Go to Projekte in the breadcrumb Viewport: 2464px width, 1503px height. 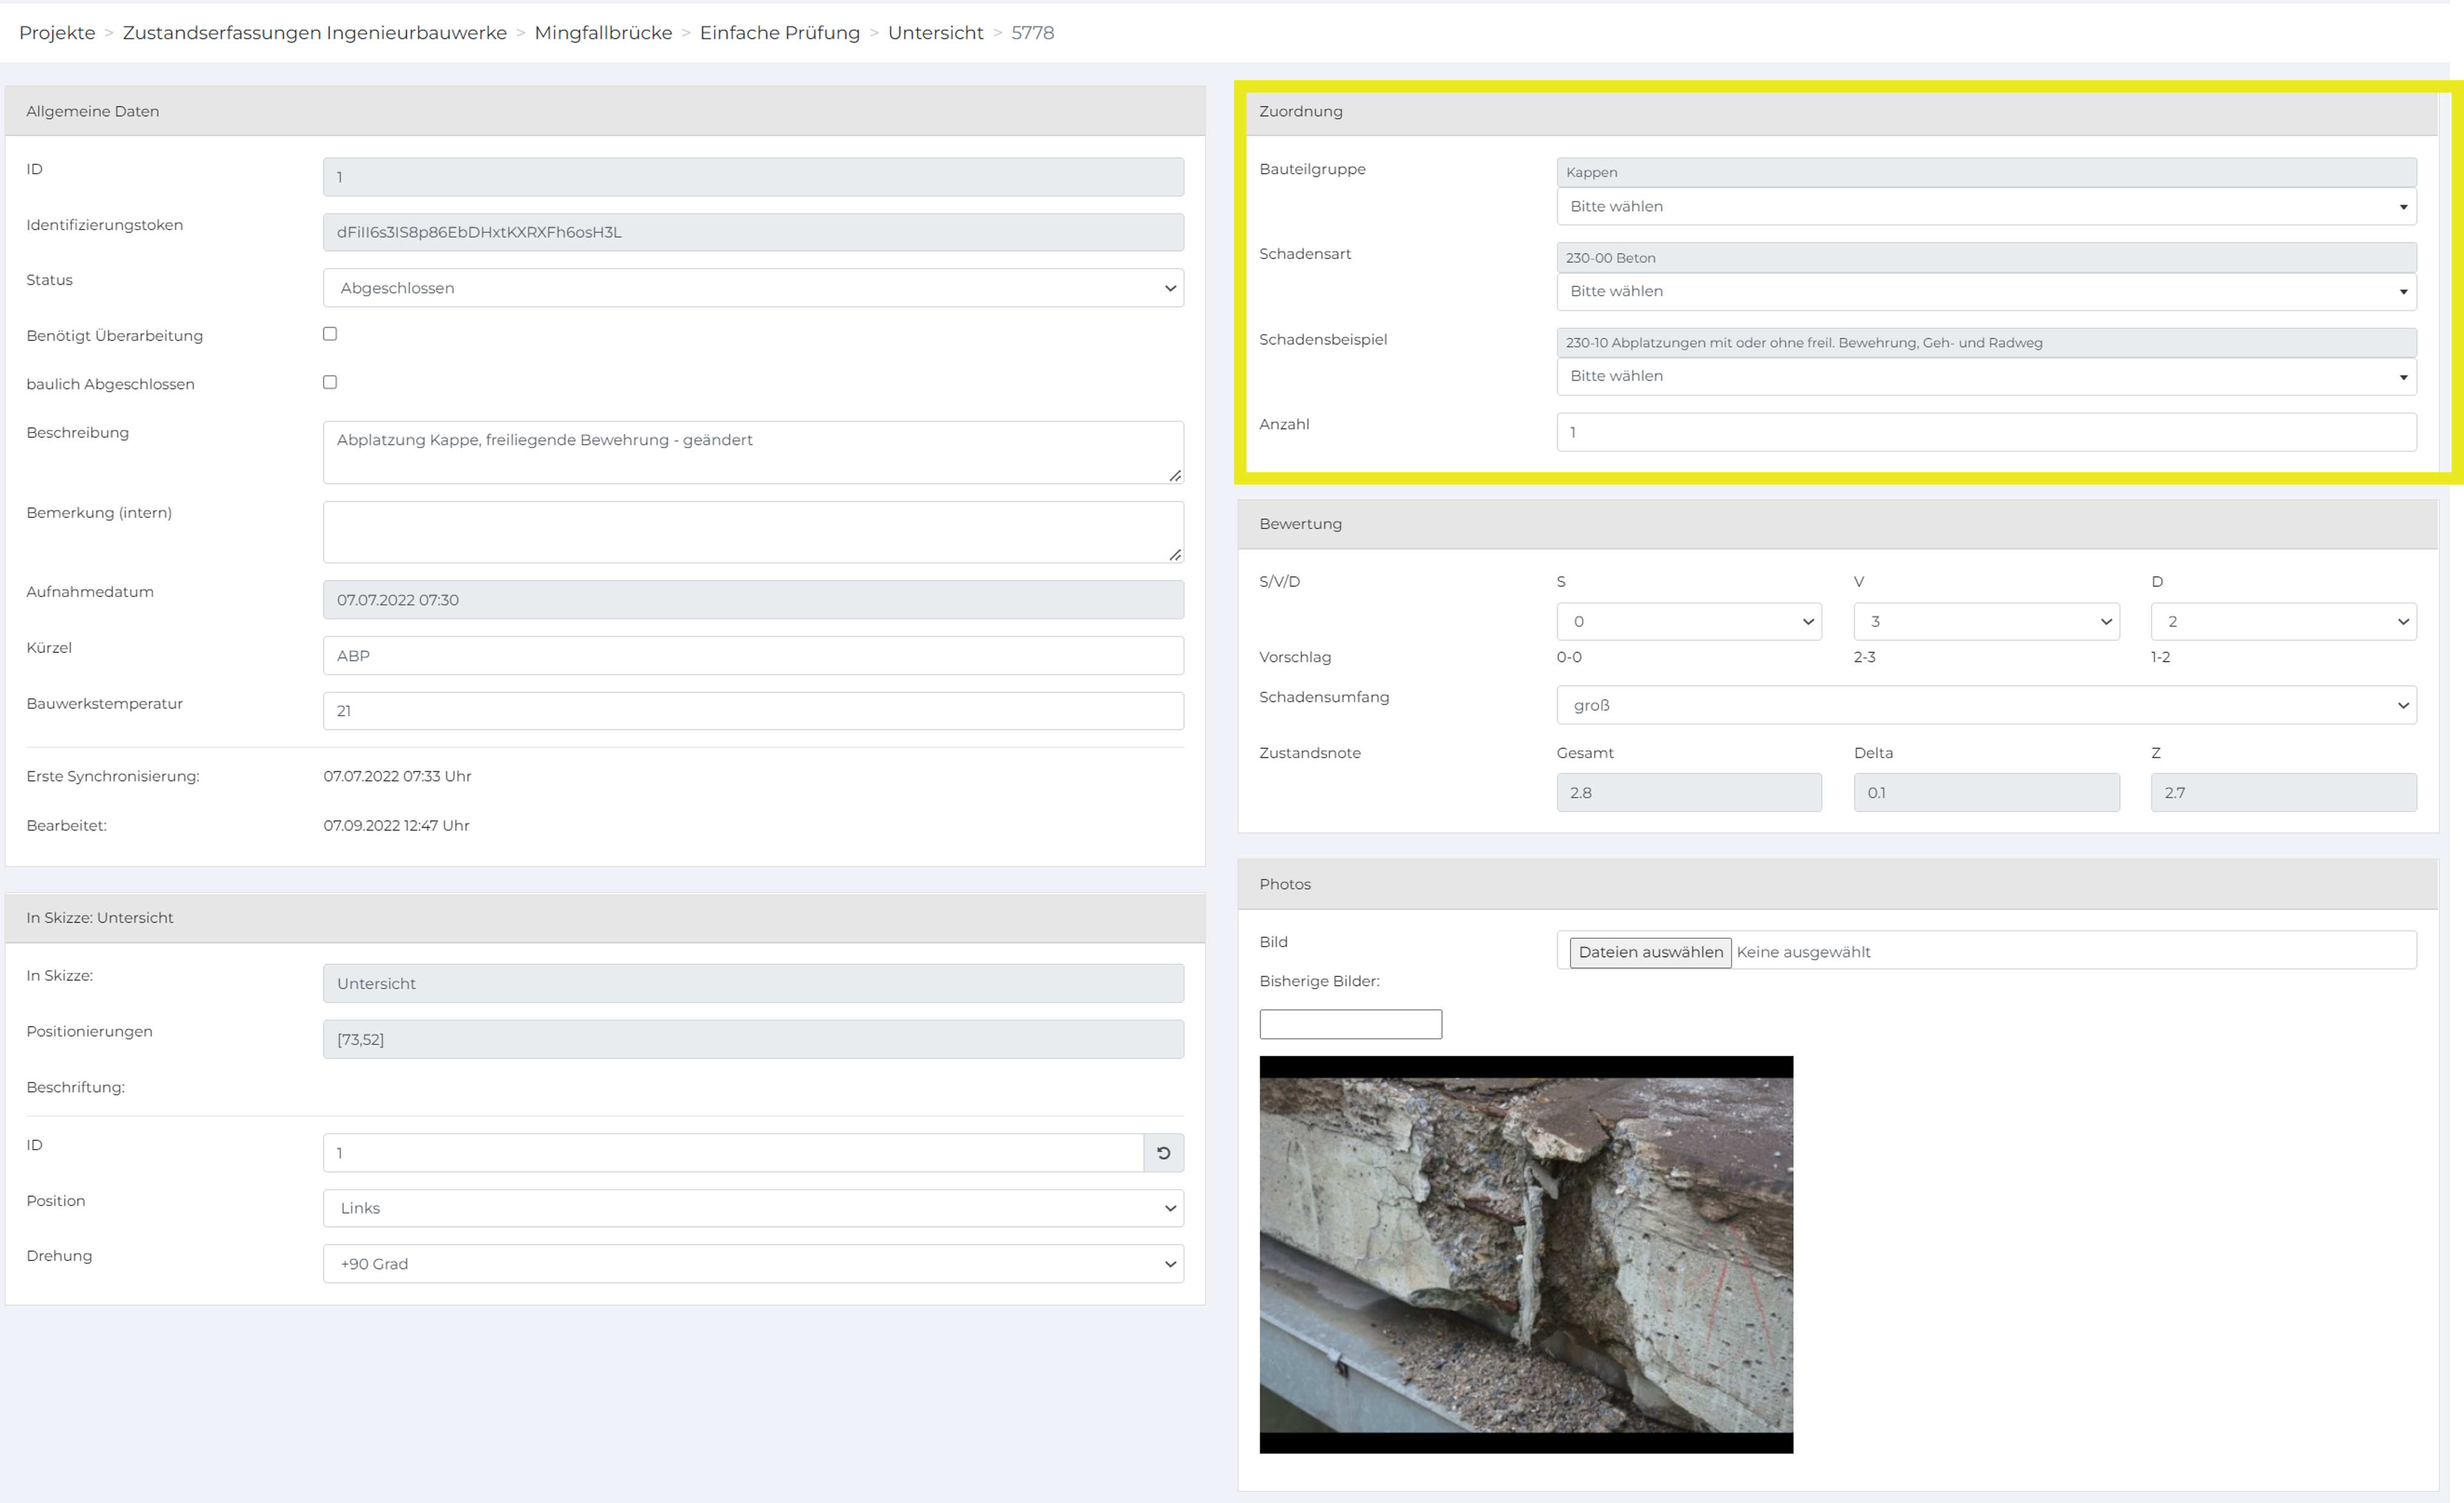[x=57, y=33]
